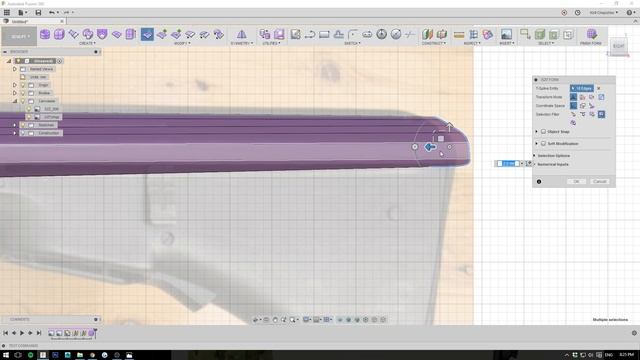Toggle visibility bulb of second canvas item
This screenshot has height=360, width=640.
click(x=29, y=117)
